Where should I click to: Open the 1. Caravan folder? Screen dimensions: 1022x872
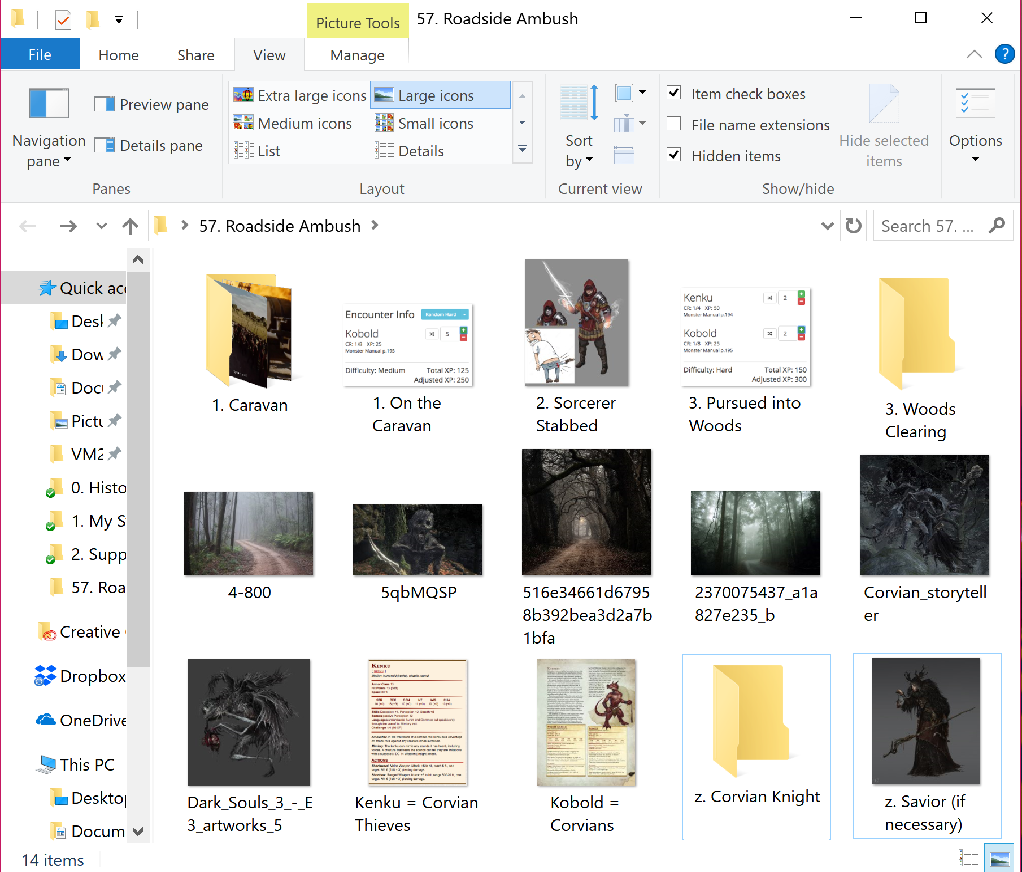[x=250, y=343]
